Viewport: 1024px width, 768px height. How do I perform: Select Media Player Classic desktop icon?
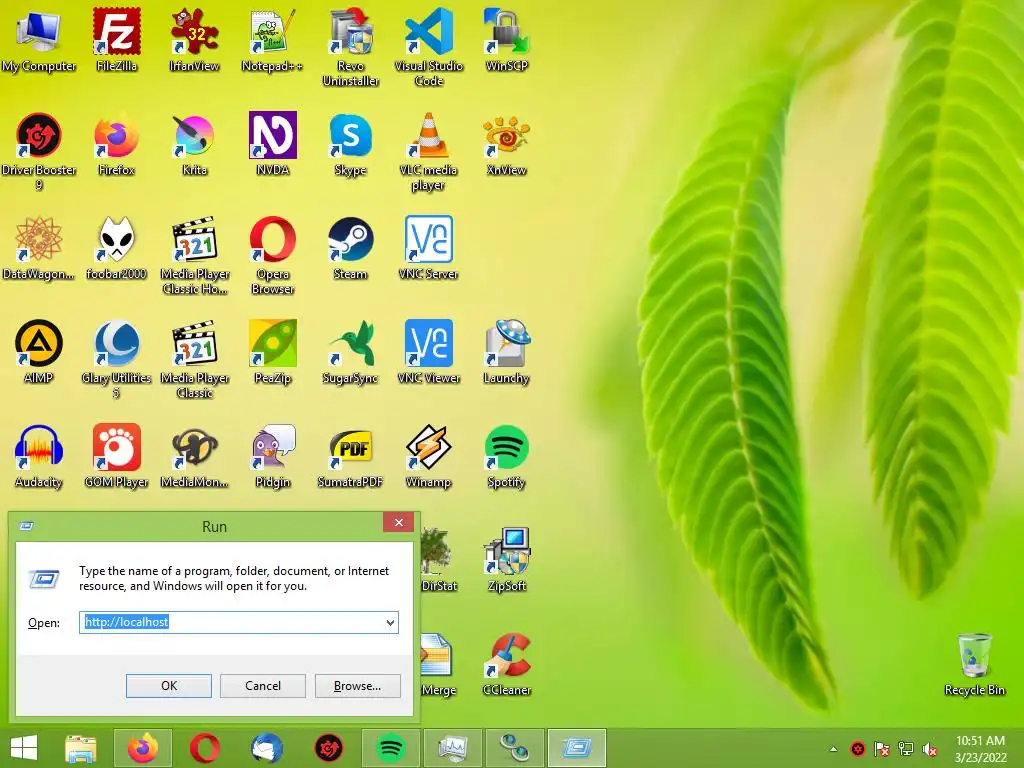[194, 359]
